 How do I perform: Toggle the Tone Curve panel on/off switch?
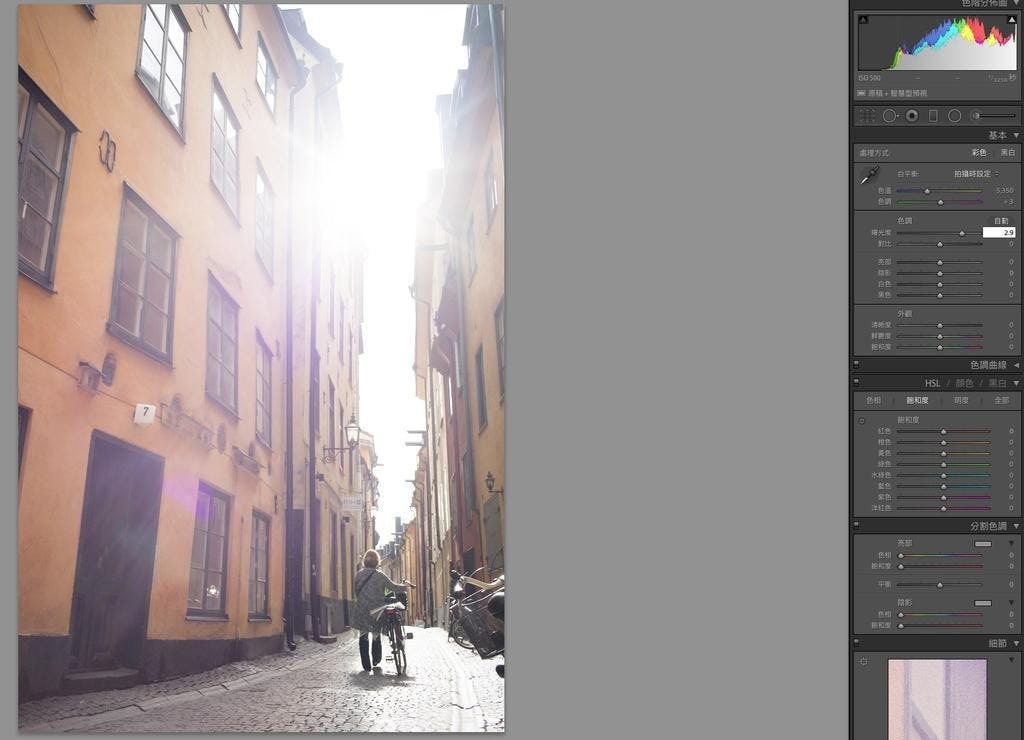[856, 365]
